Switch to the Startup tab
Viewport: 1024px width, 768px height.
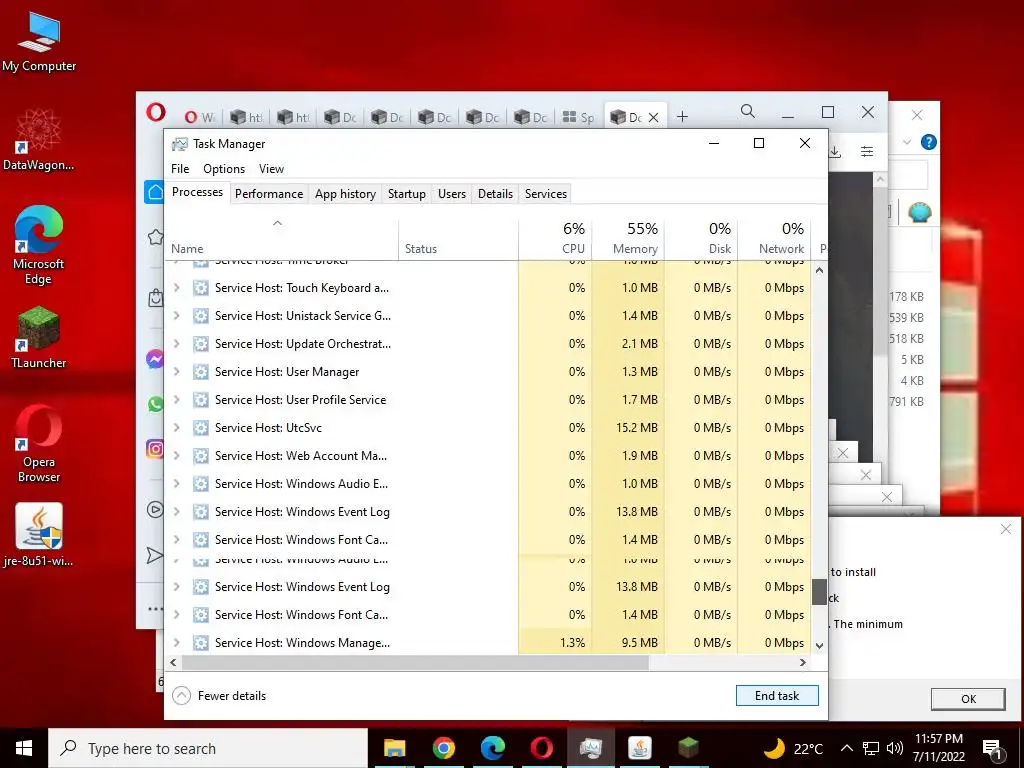pos(407,193)
